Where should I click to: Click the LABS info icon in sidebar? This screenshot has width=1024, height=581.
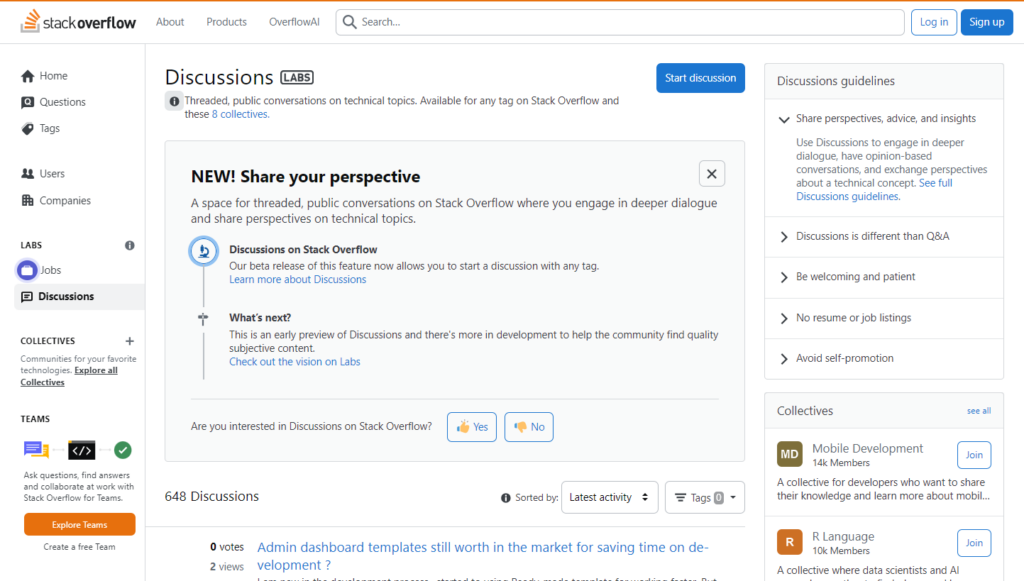tap(129, 245)
